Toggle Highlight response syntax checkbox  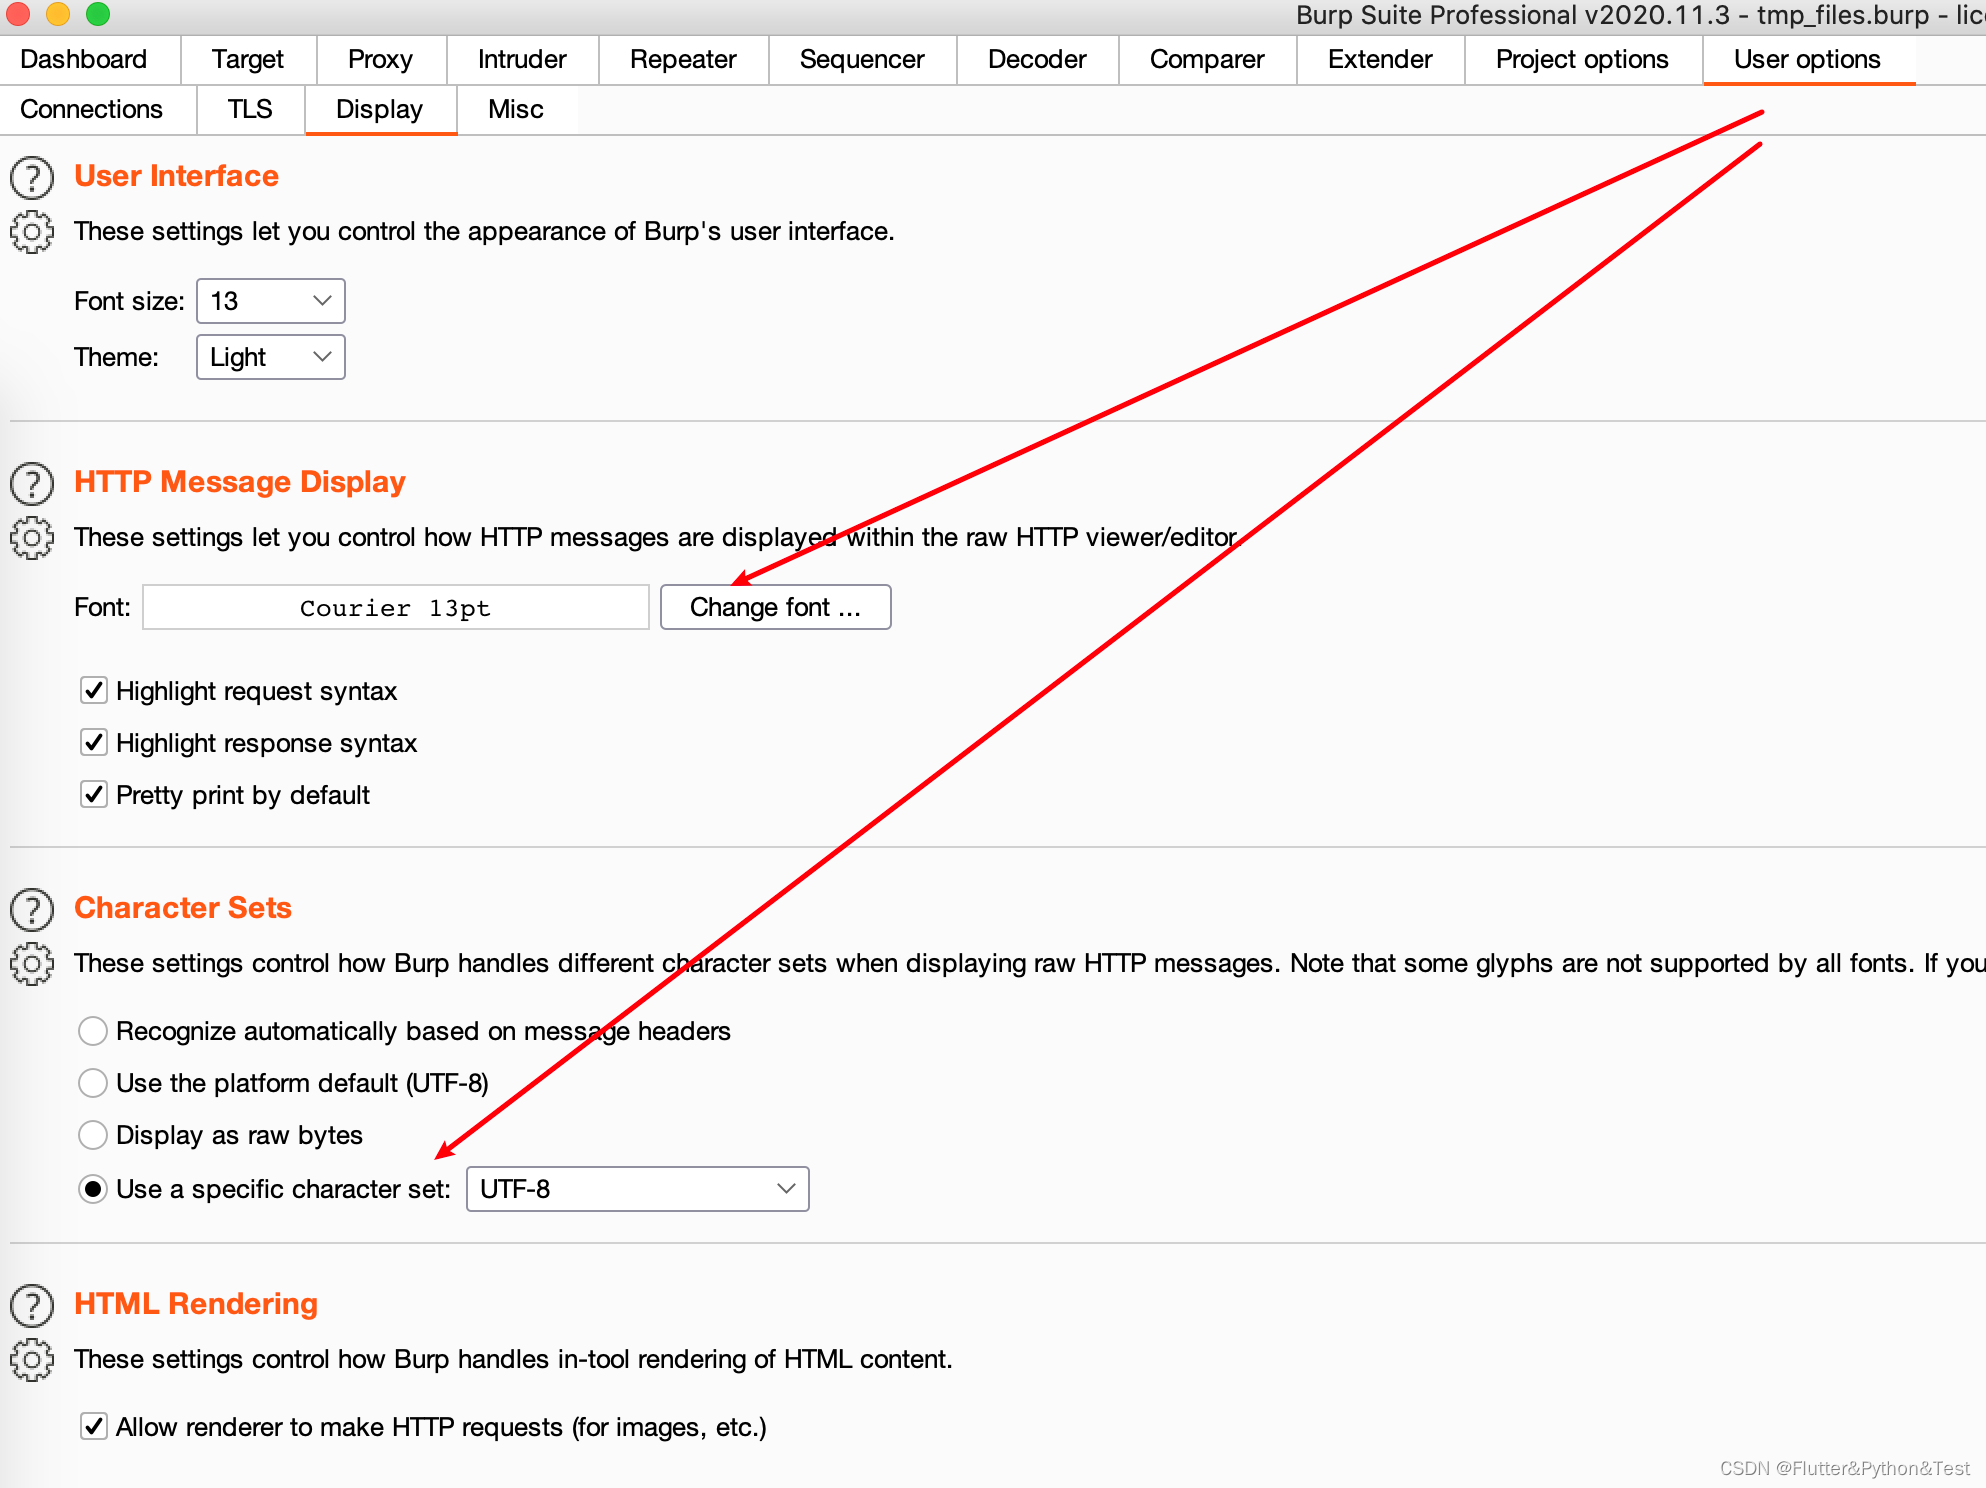[94, 742]
